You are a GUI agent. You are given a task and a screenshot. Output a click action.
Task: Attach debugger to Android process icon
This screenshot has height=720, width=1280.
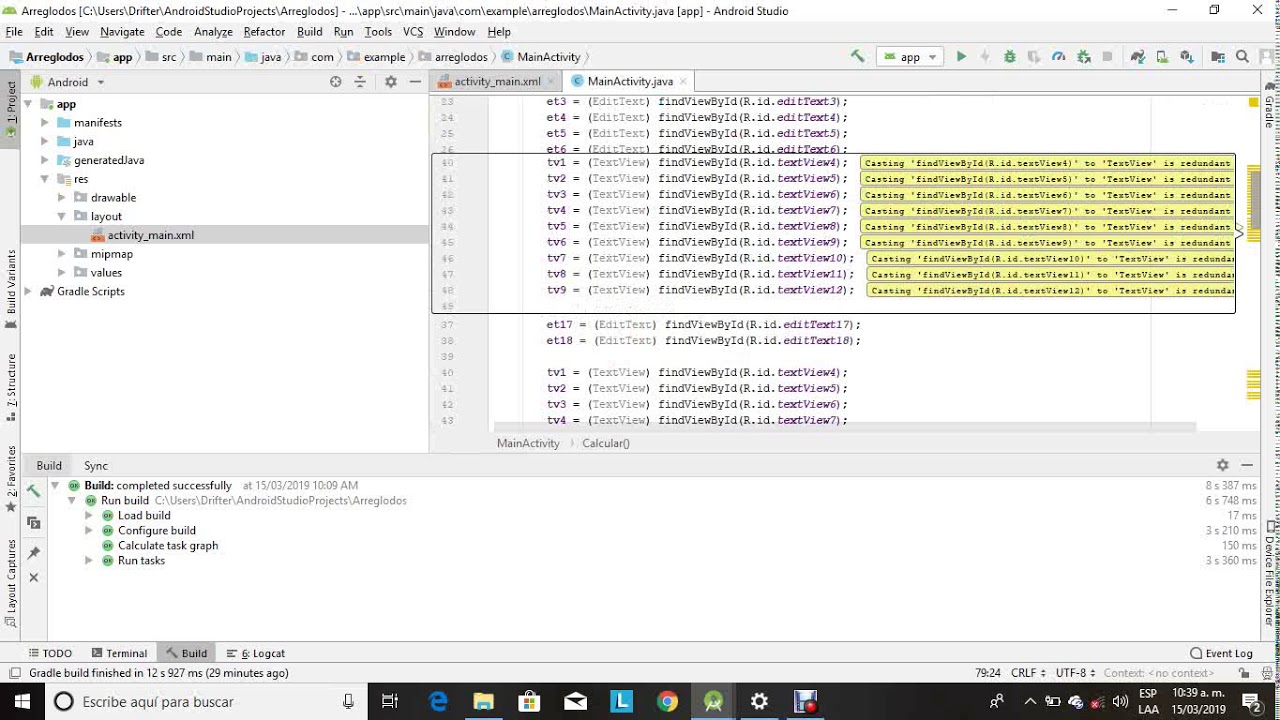(1084, 57)
